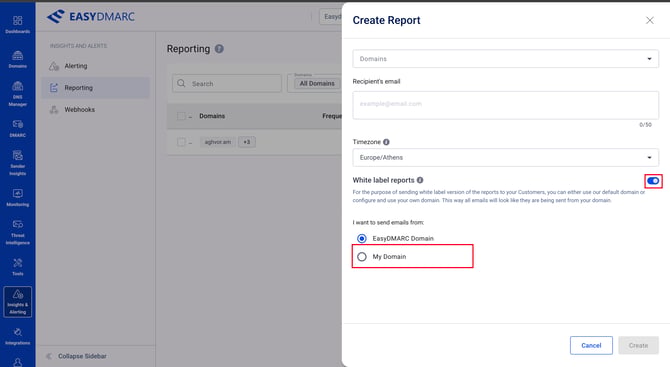670x367 pixels.
Task: Open the All Domains filter dropdown
Action: point(314,83)
